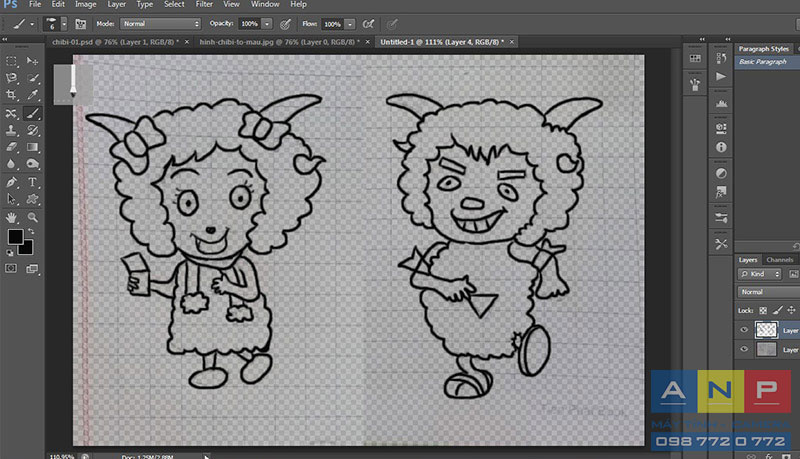800x459 pixels.
Task: Select the Eraser tool
Action: tap(11, 147)
